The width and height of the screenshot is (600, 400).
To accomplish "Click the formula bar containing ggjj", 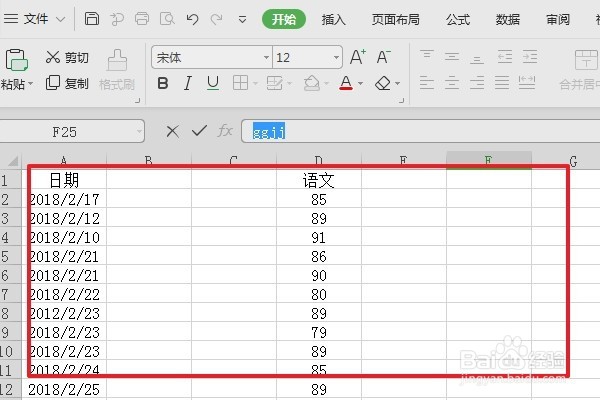I will (x=421, y=131).
